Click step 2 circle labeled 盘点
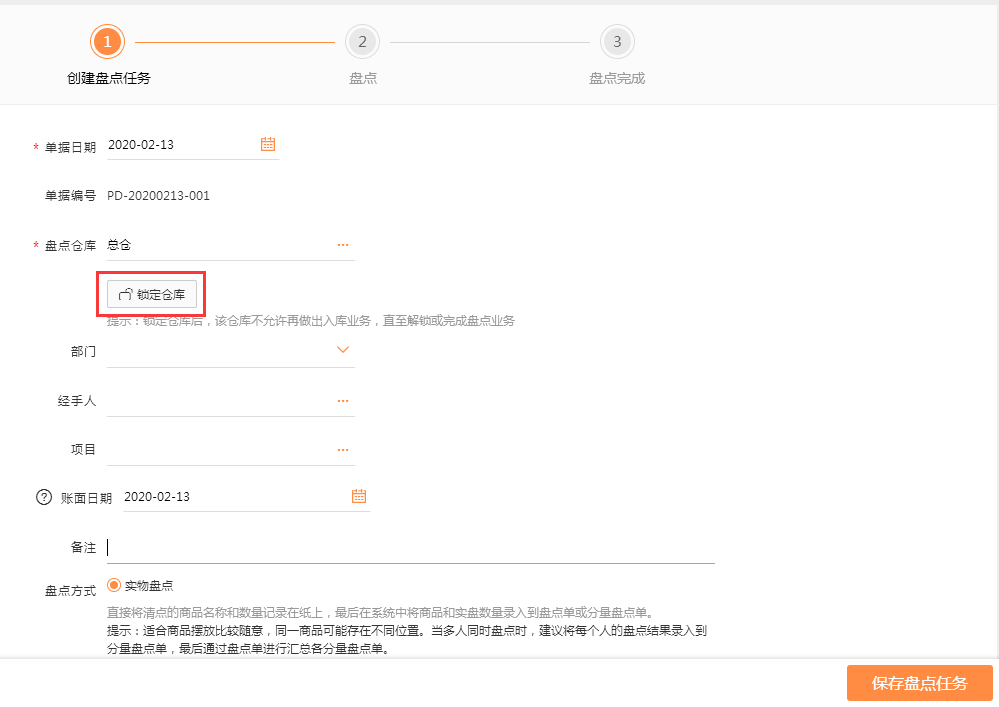 (362, 41)
